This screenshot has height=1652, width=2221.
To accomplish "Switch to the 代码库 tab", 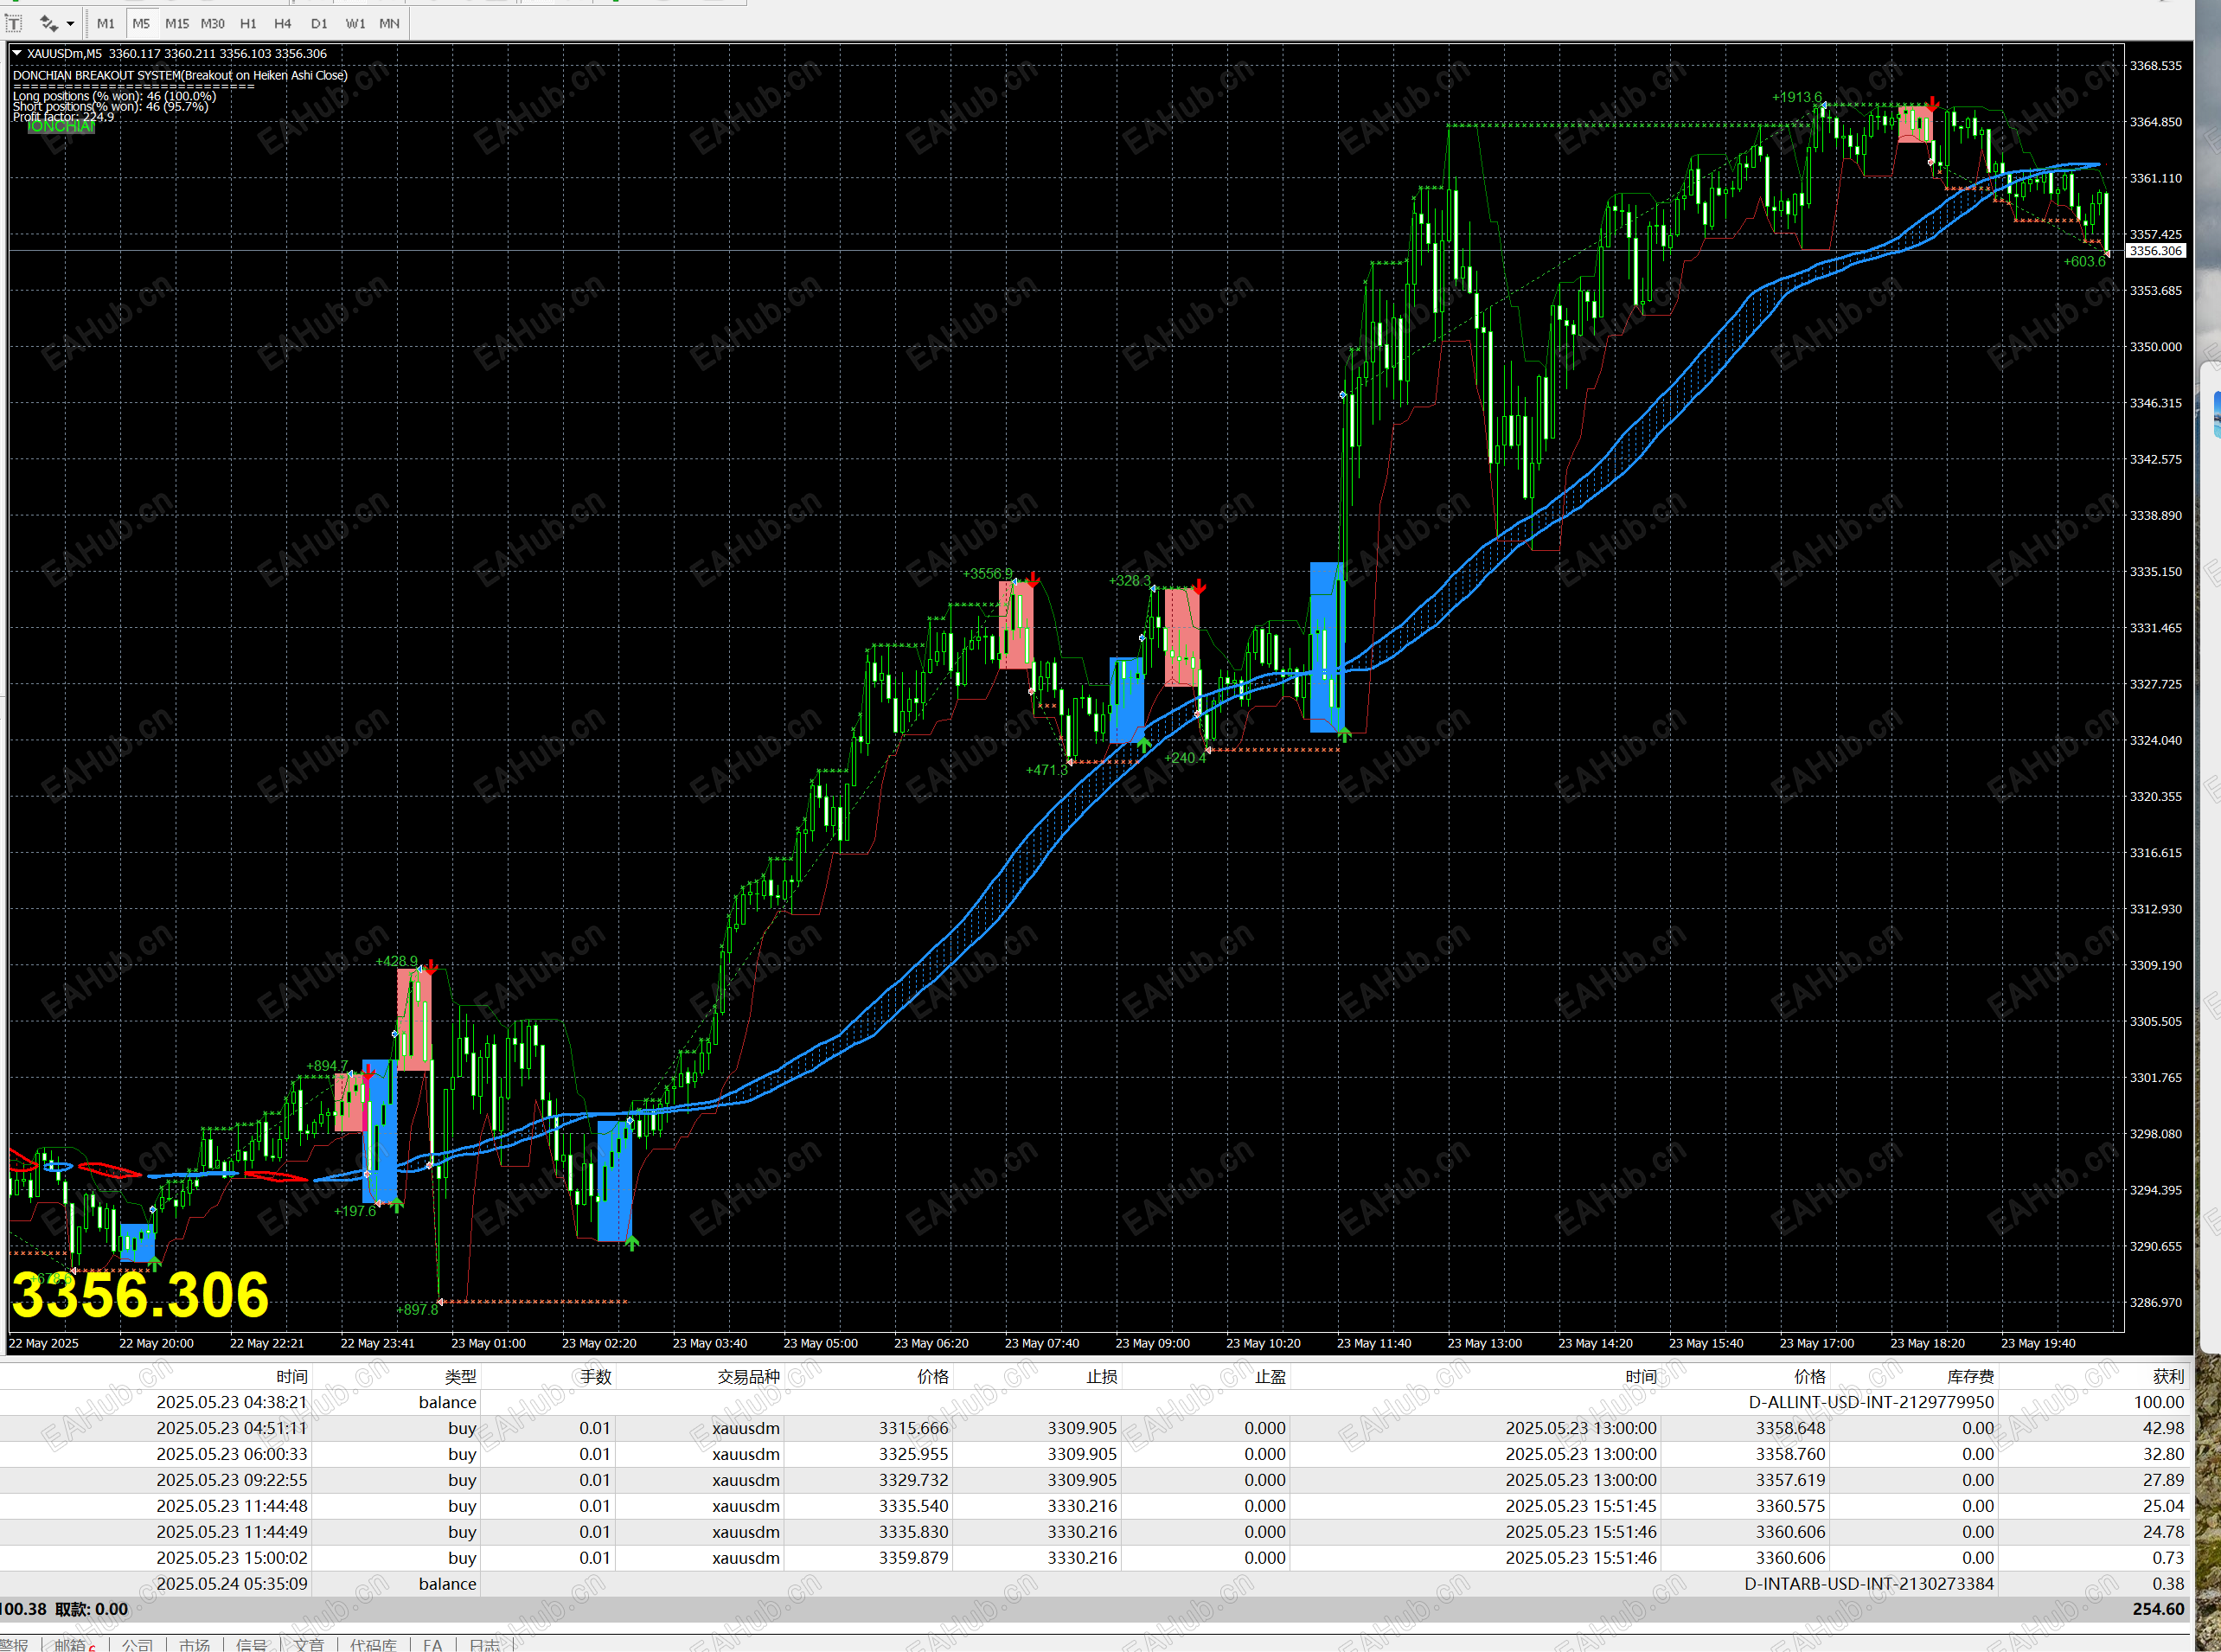I will pyautogui.click(x=372, y=1644).
